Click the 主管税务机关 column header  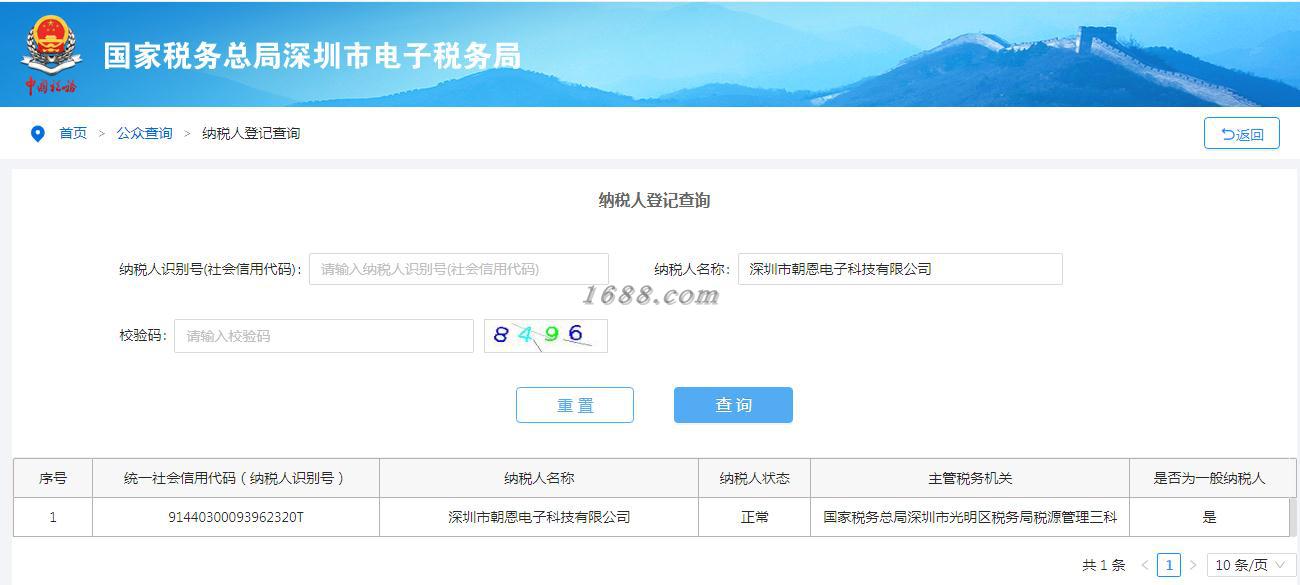click(x=970, y=478)
